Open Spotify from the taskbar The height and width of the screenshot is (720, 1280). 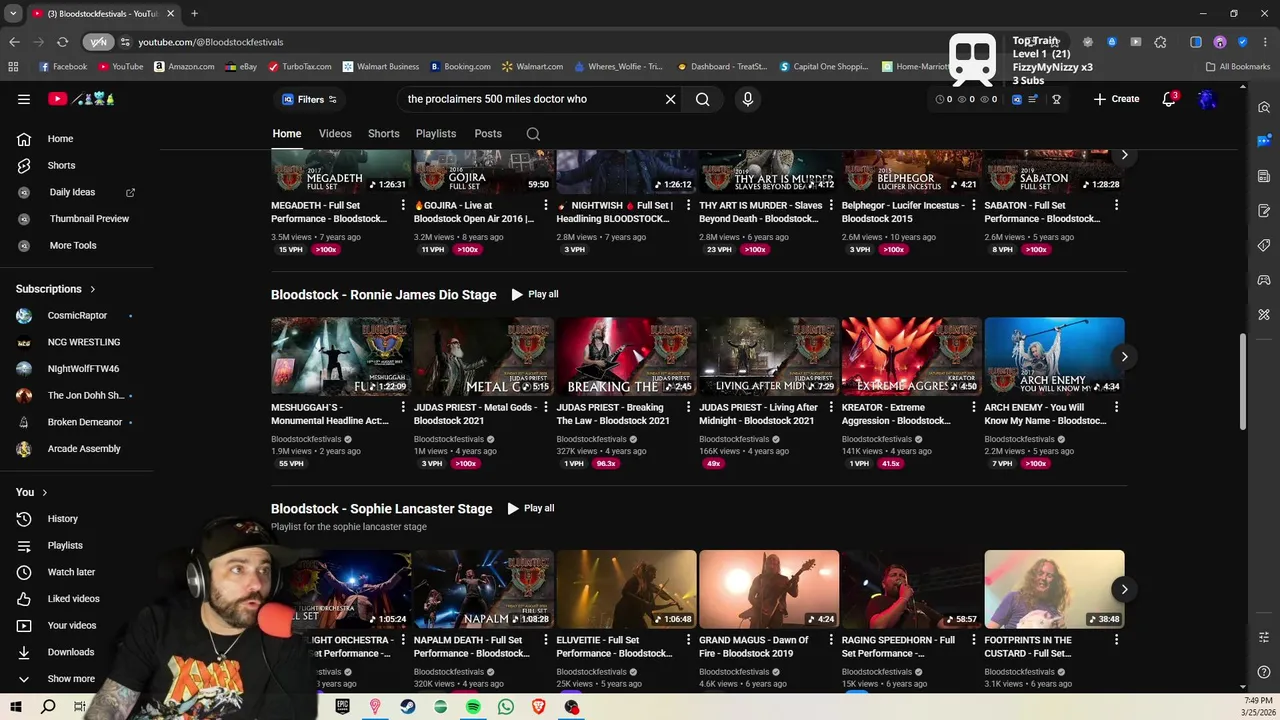[x=473, y=707]
